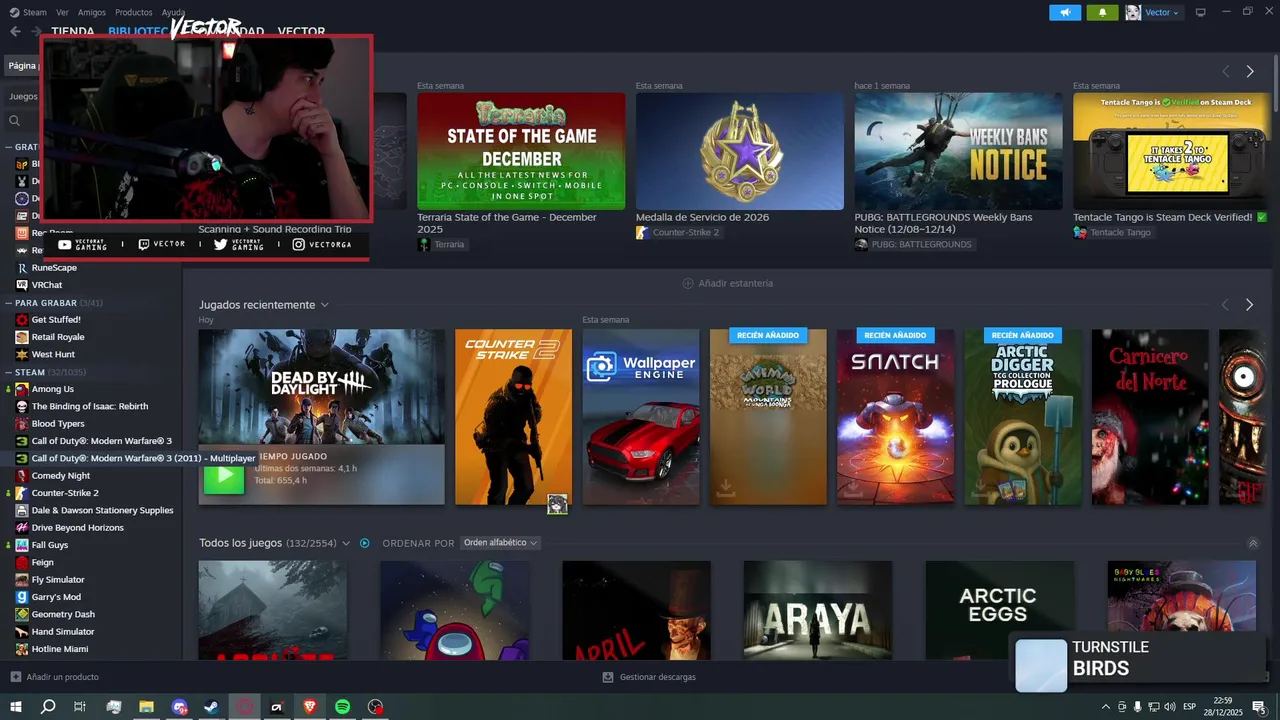Open Spotify from the Windows taskbar
Viewport: 1280px width, 720px height.
pyautogui.click(x=343, y=707)
